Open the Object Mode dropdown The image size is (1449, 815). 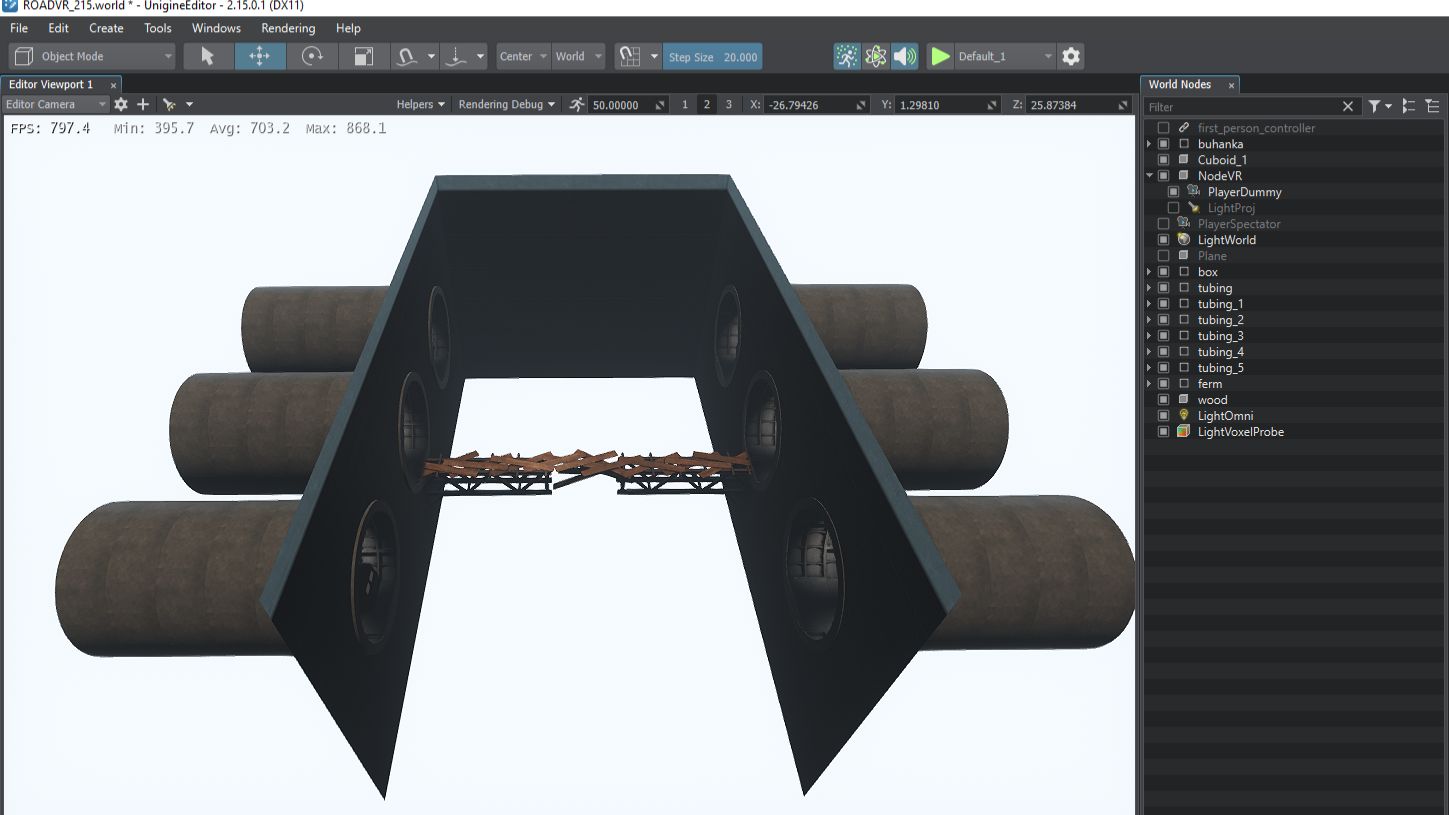click(x=92, y=56)
